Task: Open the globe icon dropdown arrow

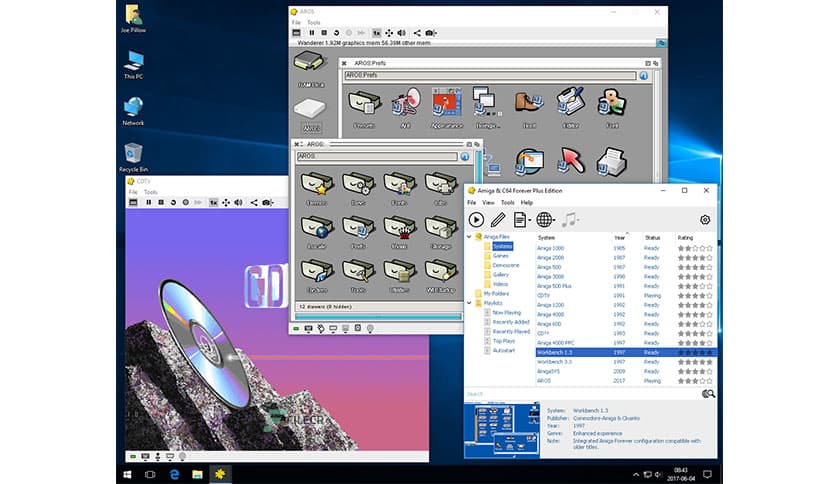Action: pyautogui.click(x=554, y=220)
